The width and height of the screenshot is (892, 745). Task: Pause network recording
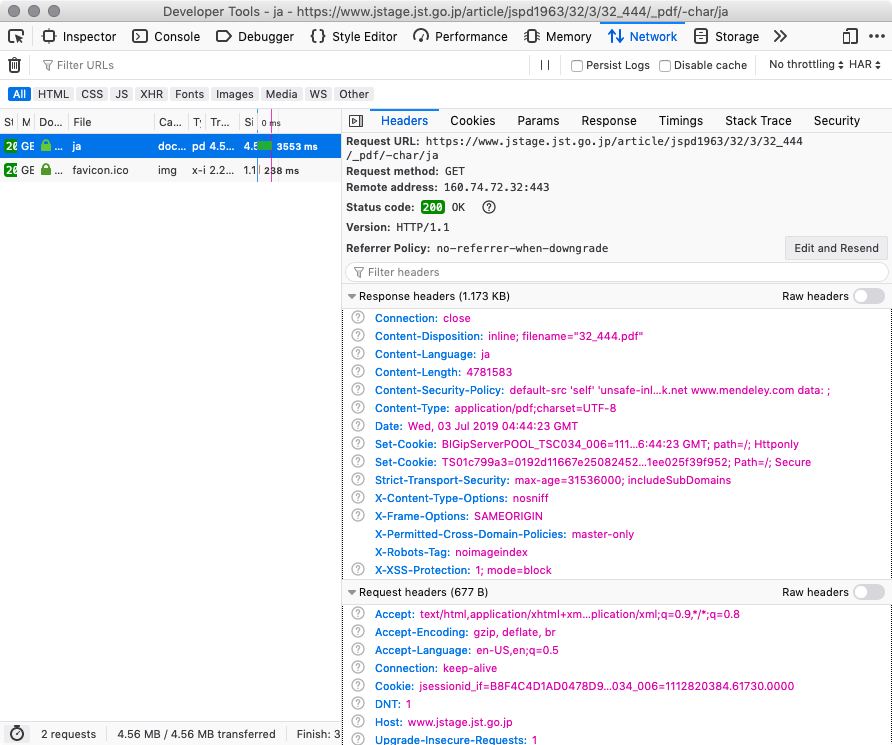[545, 65]
